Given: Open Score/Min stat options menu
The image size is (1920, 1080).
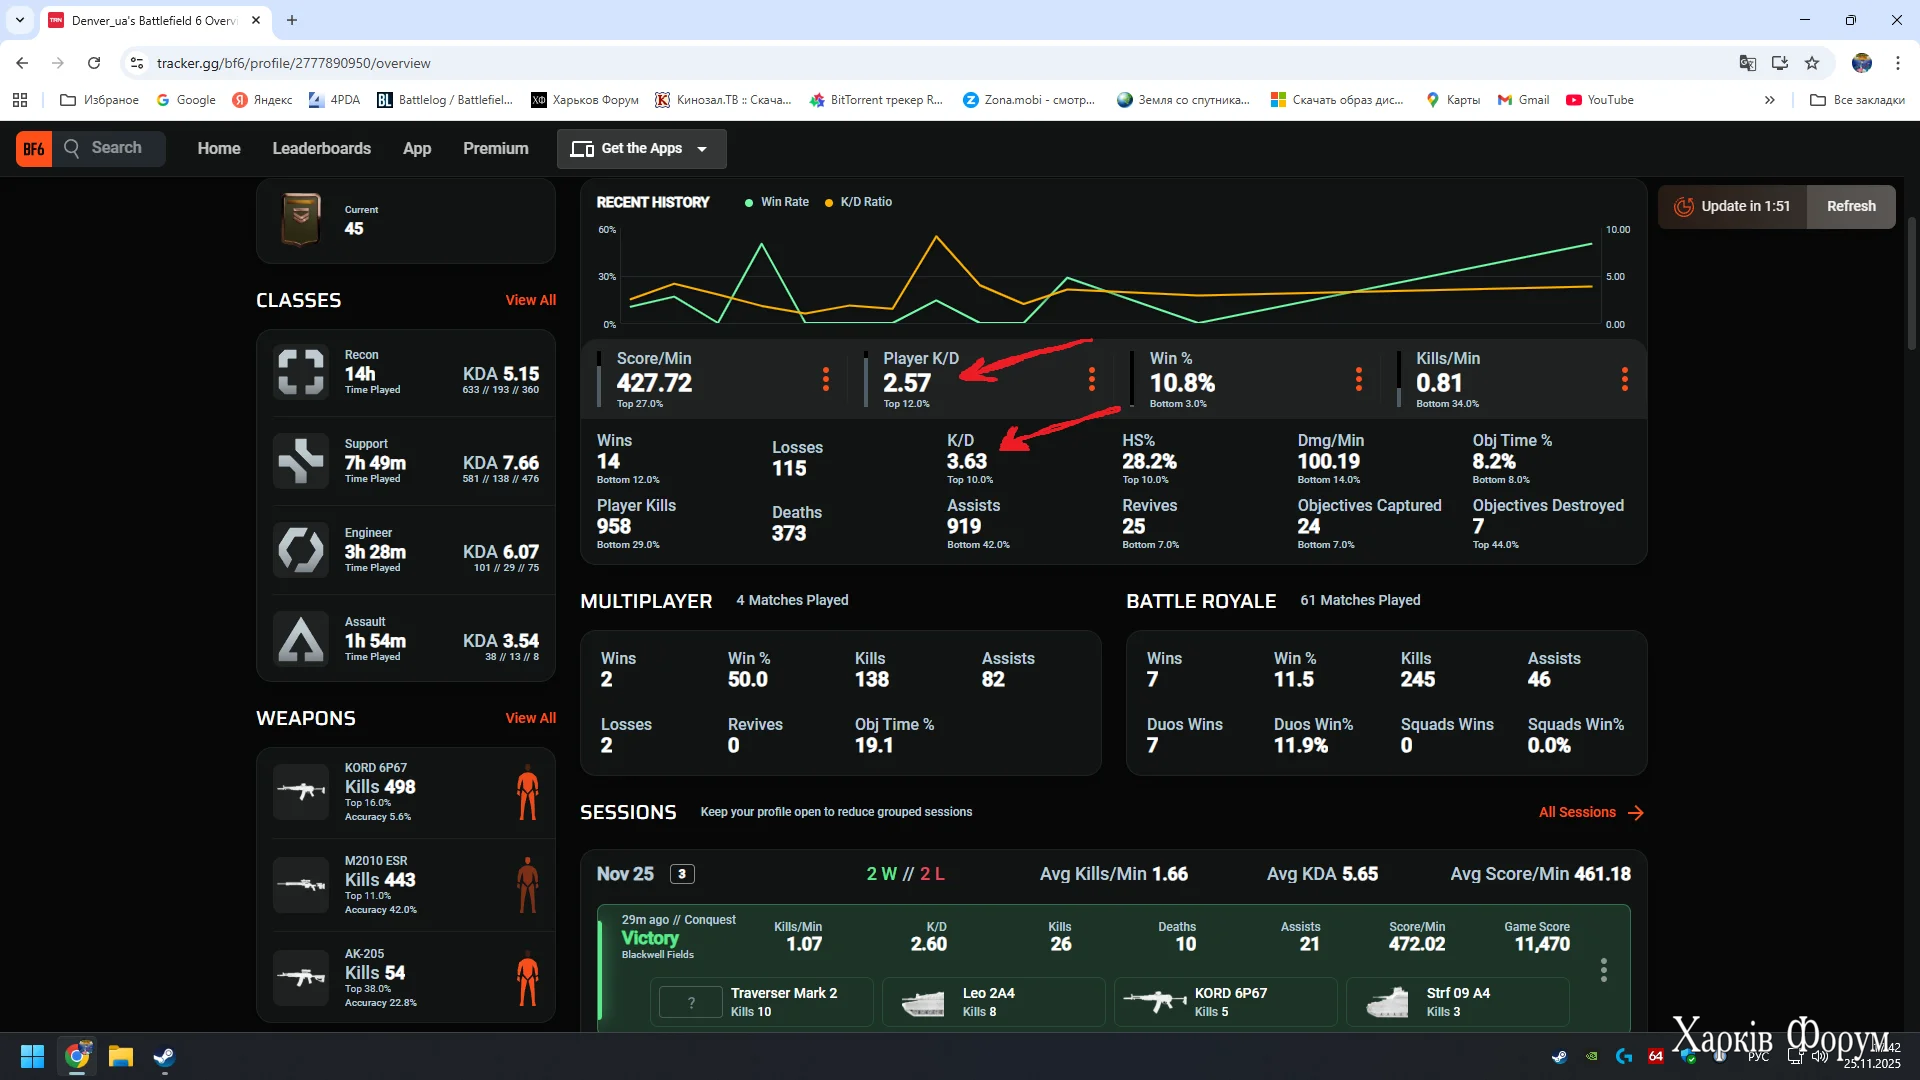Looking at the screenshot, I should pos(825,379).
